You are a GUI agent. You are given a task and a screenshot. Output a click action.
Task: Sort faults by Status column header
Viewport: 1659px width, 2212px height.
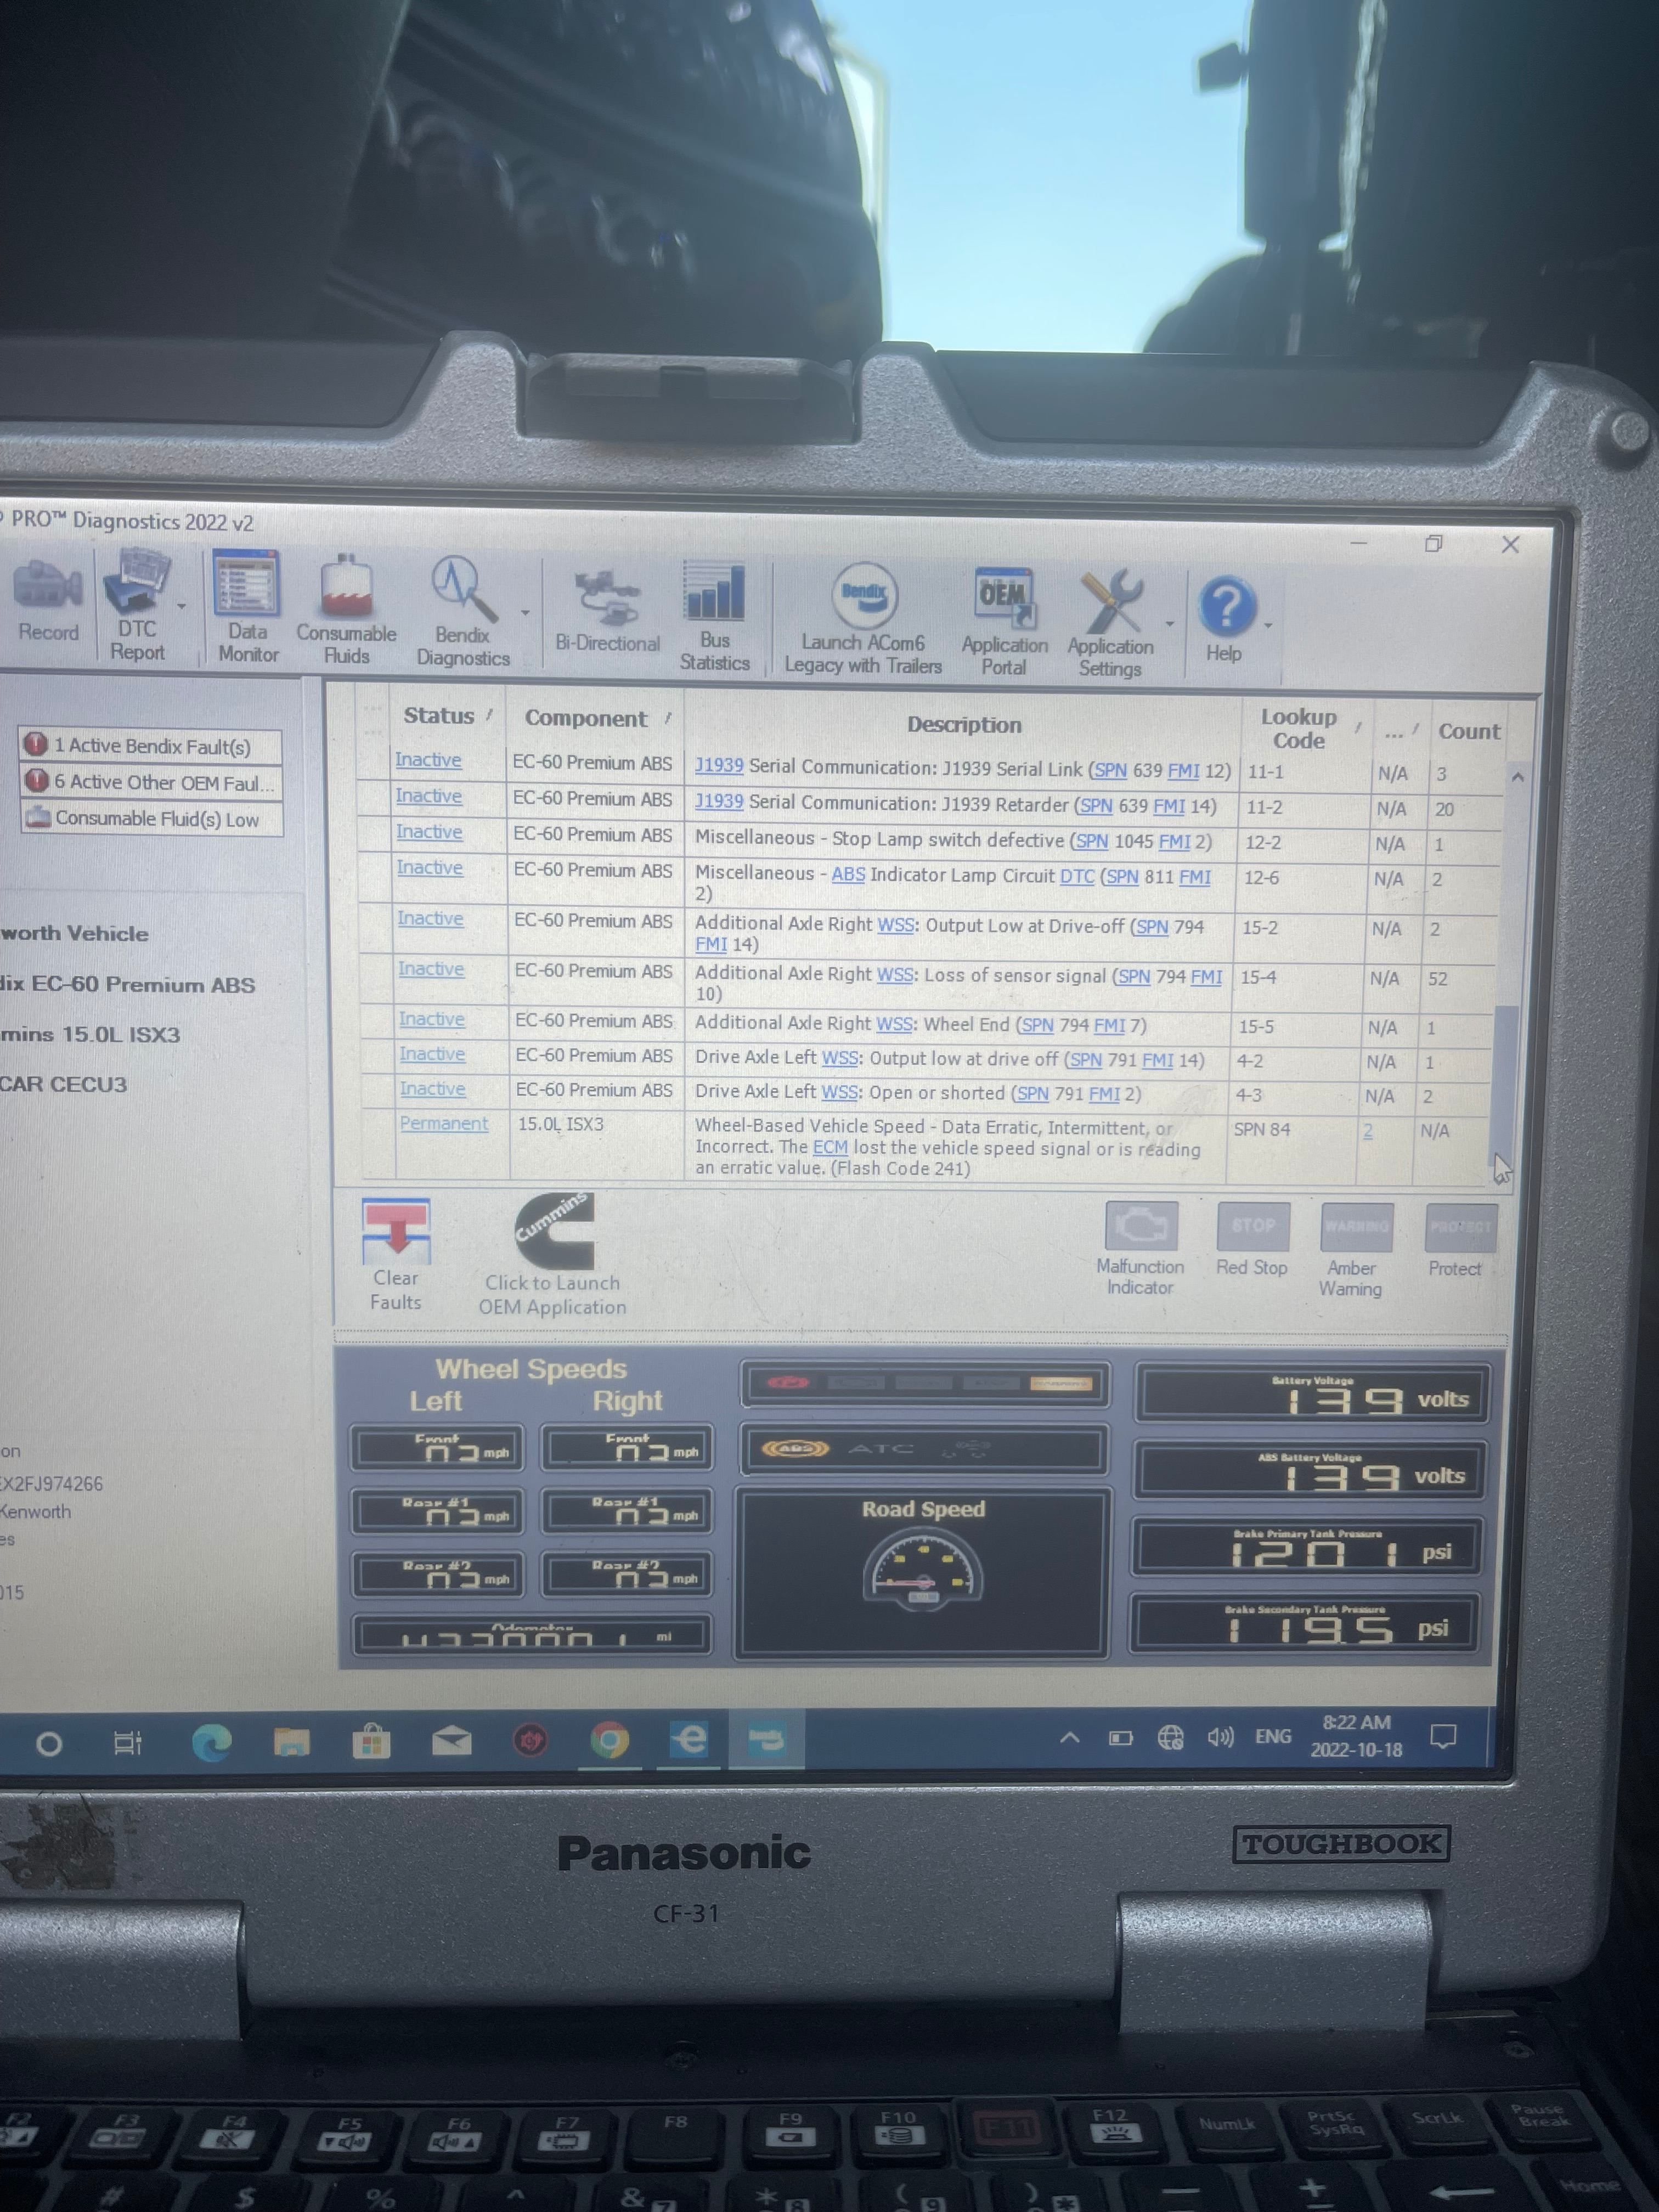[x=439, y=716]
